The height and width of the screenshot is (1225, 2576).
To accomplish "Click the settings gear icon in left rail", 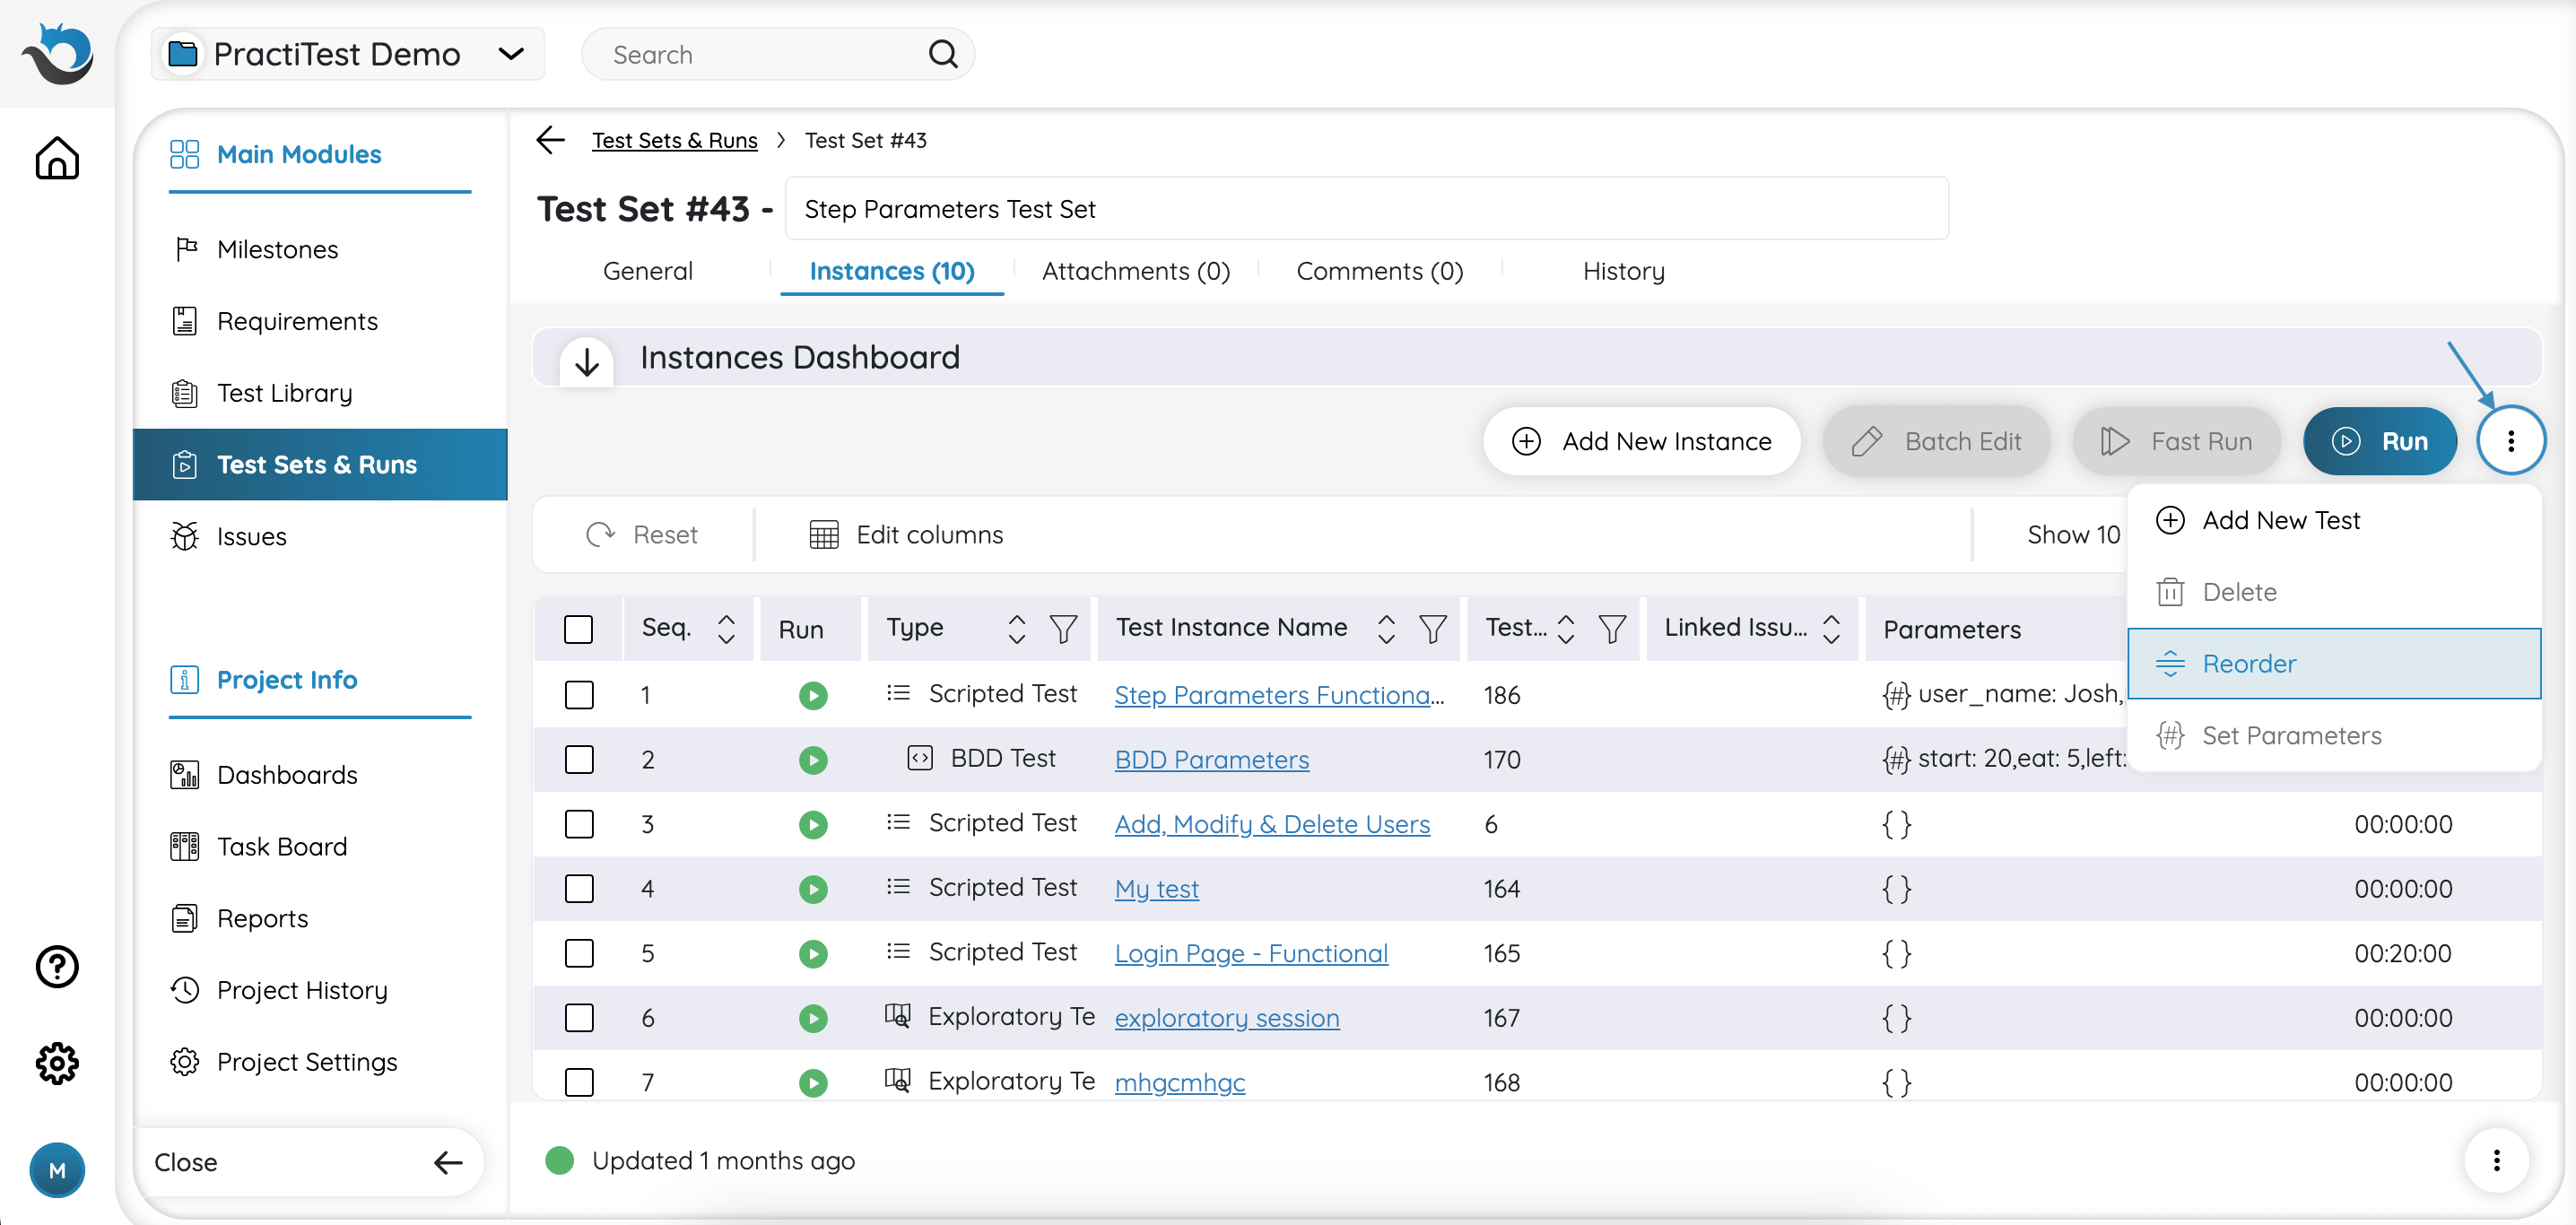I will pyautogui.click(x=57, y=1062).
